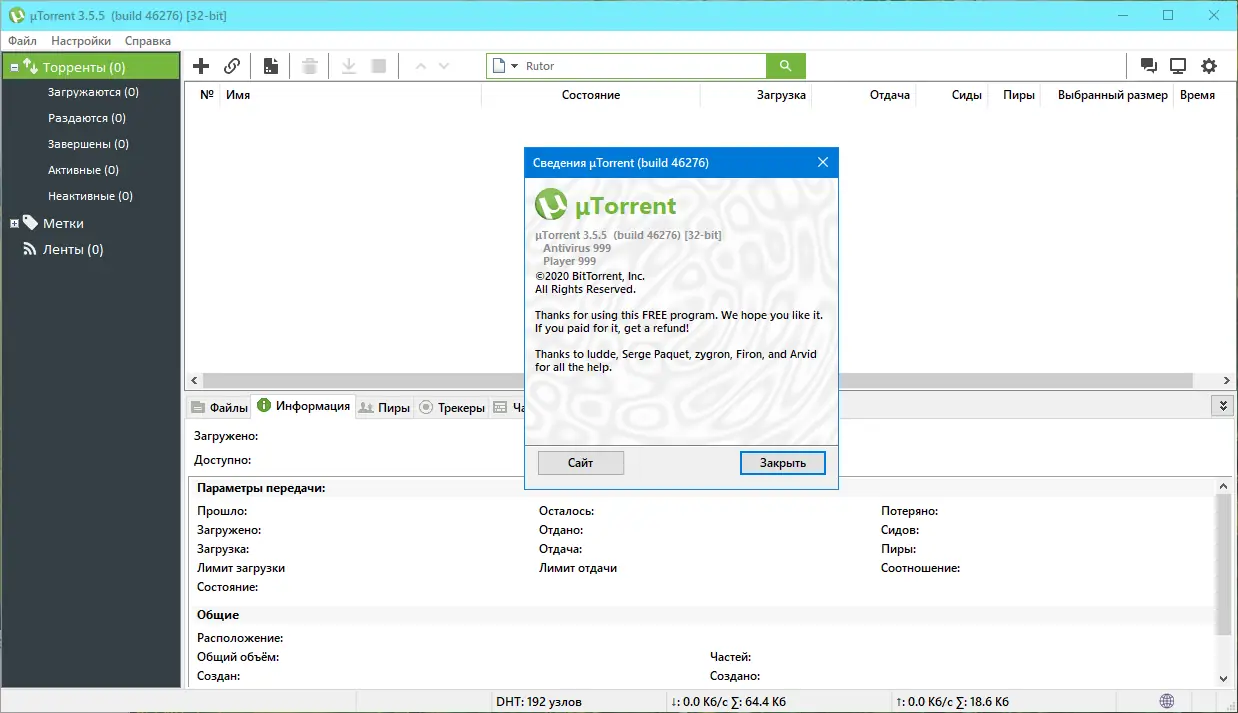
Task: Click the Create New Torrent icon
Action: tap(271, 66)
